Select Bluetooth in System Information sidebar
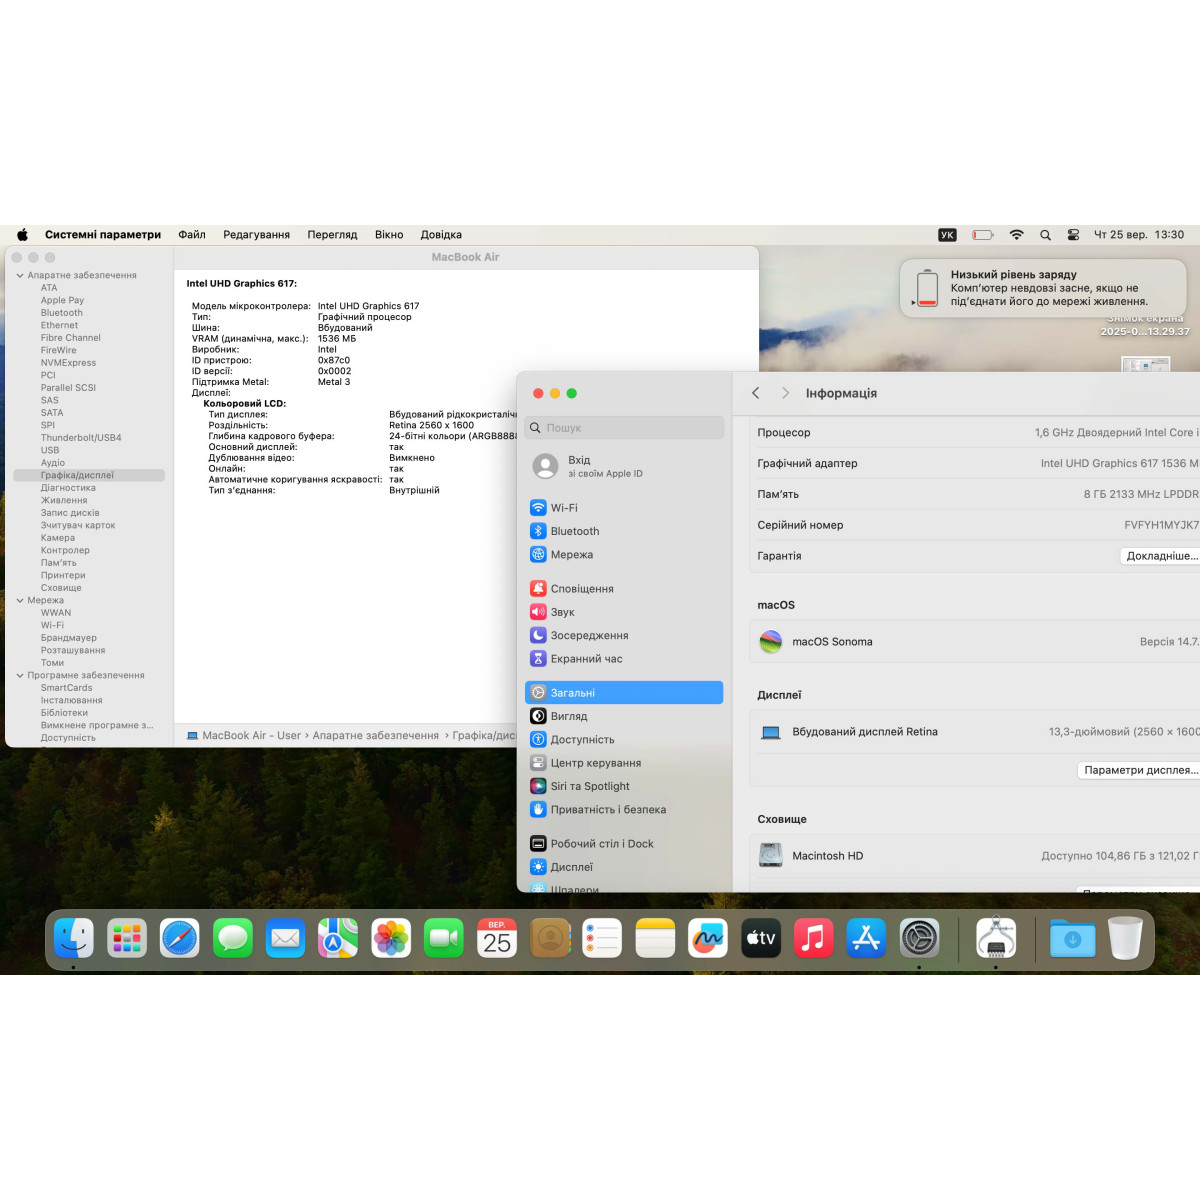 coord(62,313)
